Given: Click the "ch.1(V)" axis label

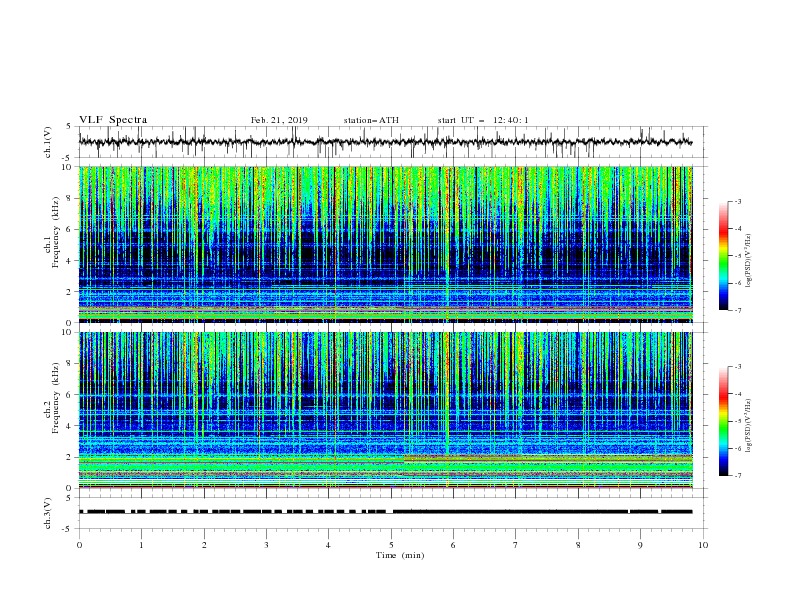Looking at the screenshot, I should tap(48, 142).
